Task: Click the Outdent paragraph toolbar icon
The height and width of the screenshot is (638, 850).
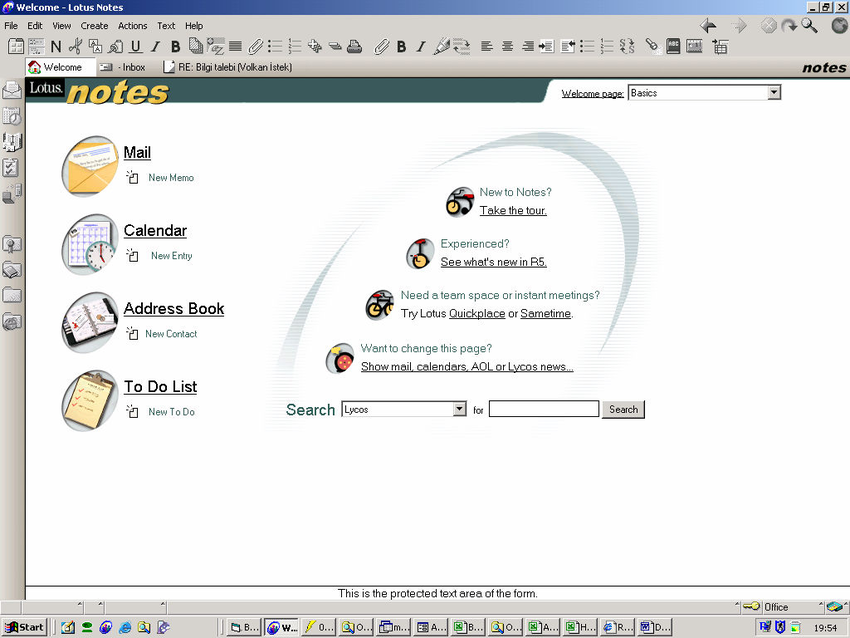Action: tap(568, 47)
